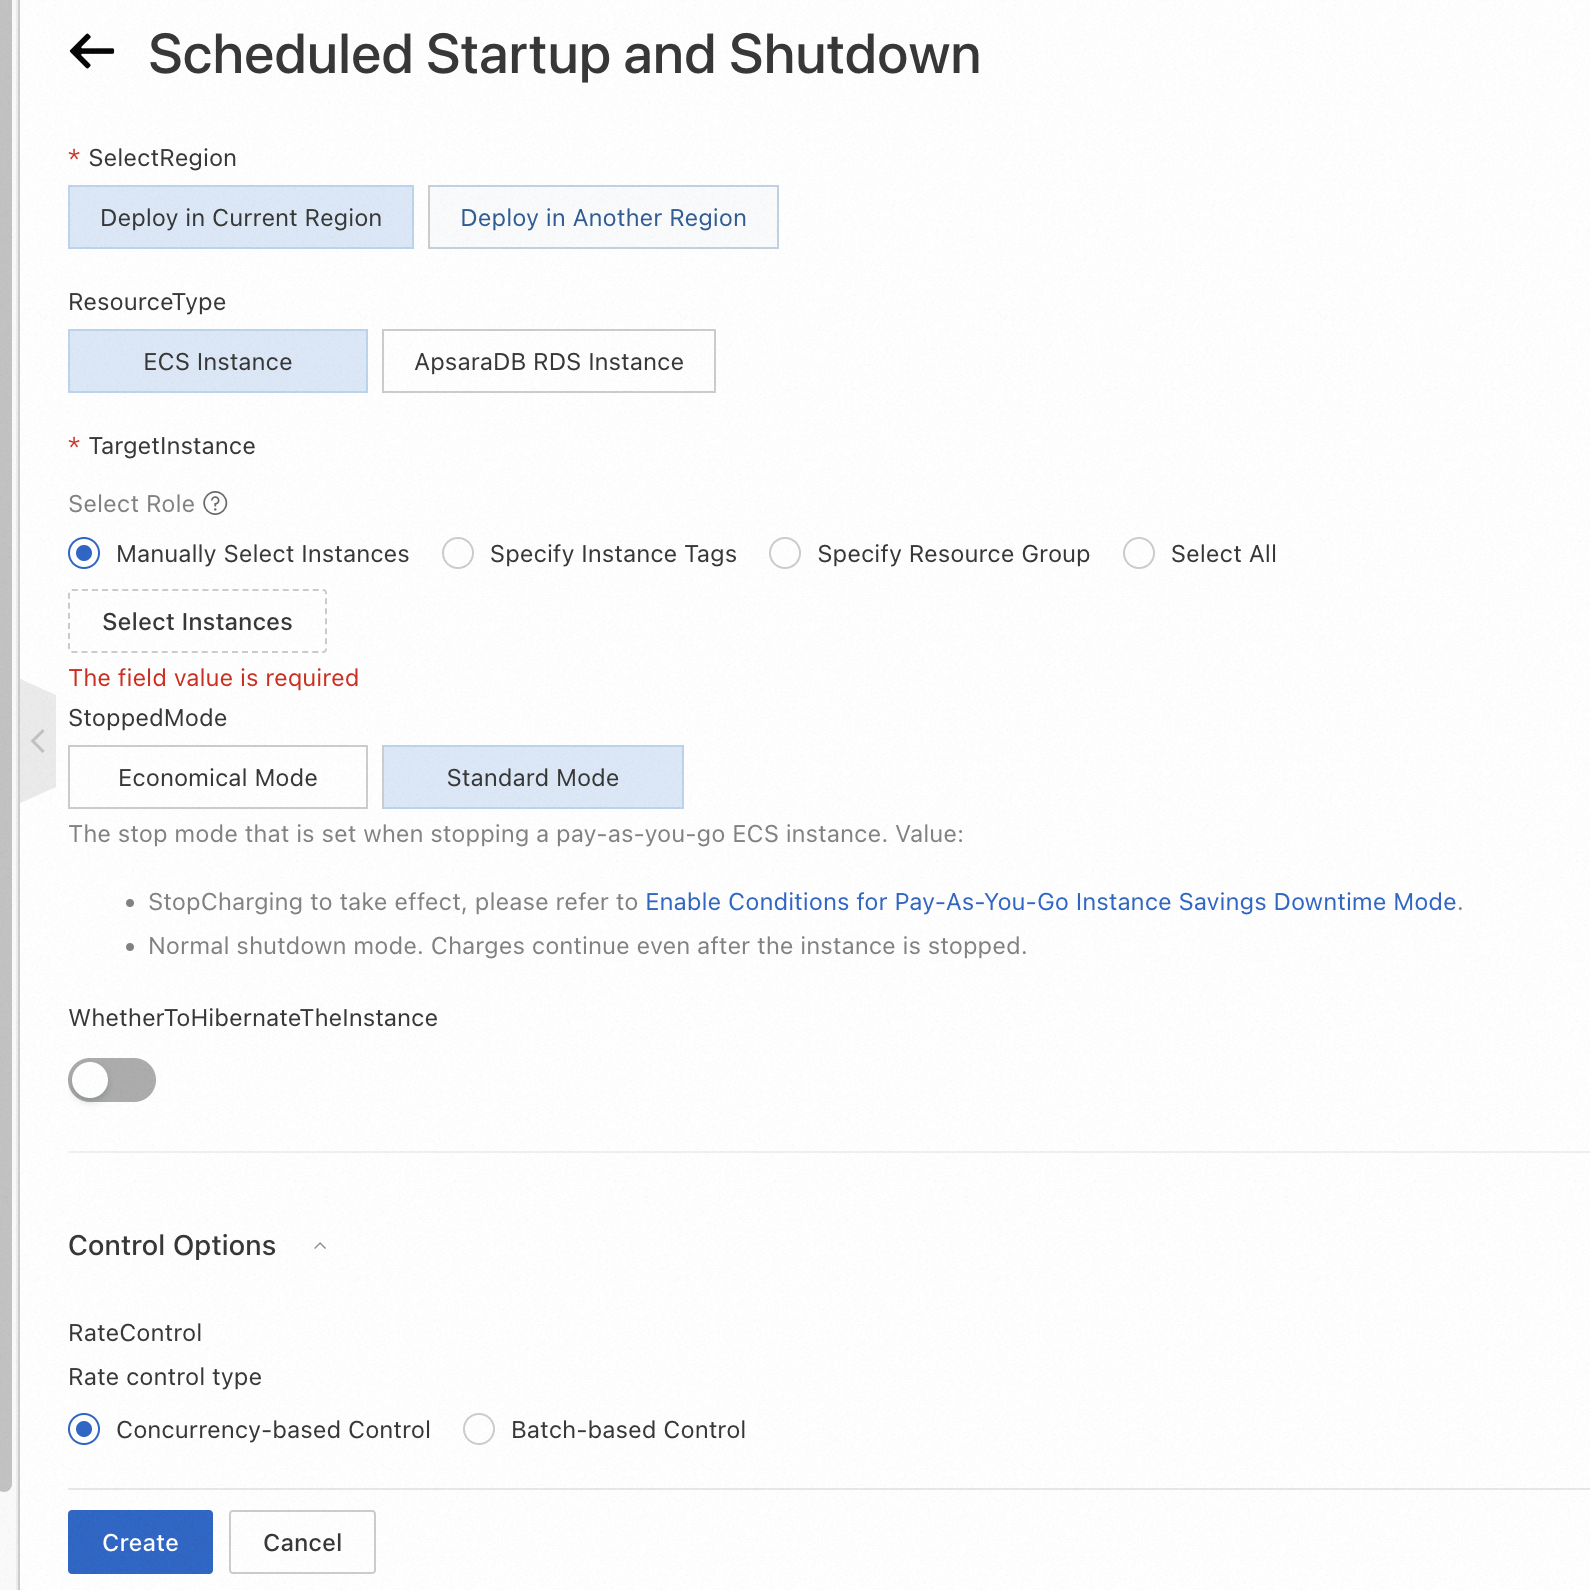The width and height of the screenshot is (1590, 1590).
Task: Collapse the Control Options section
Action: click(x=320, y=1246)
